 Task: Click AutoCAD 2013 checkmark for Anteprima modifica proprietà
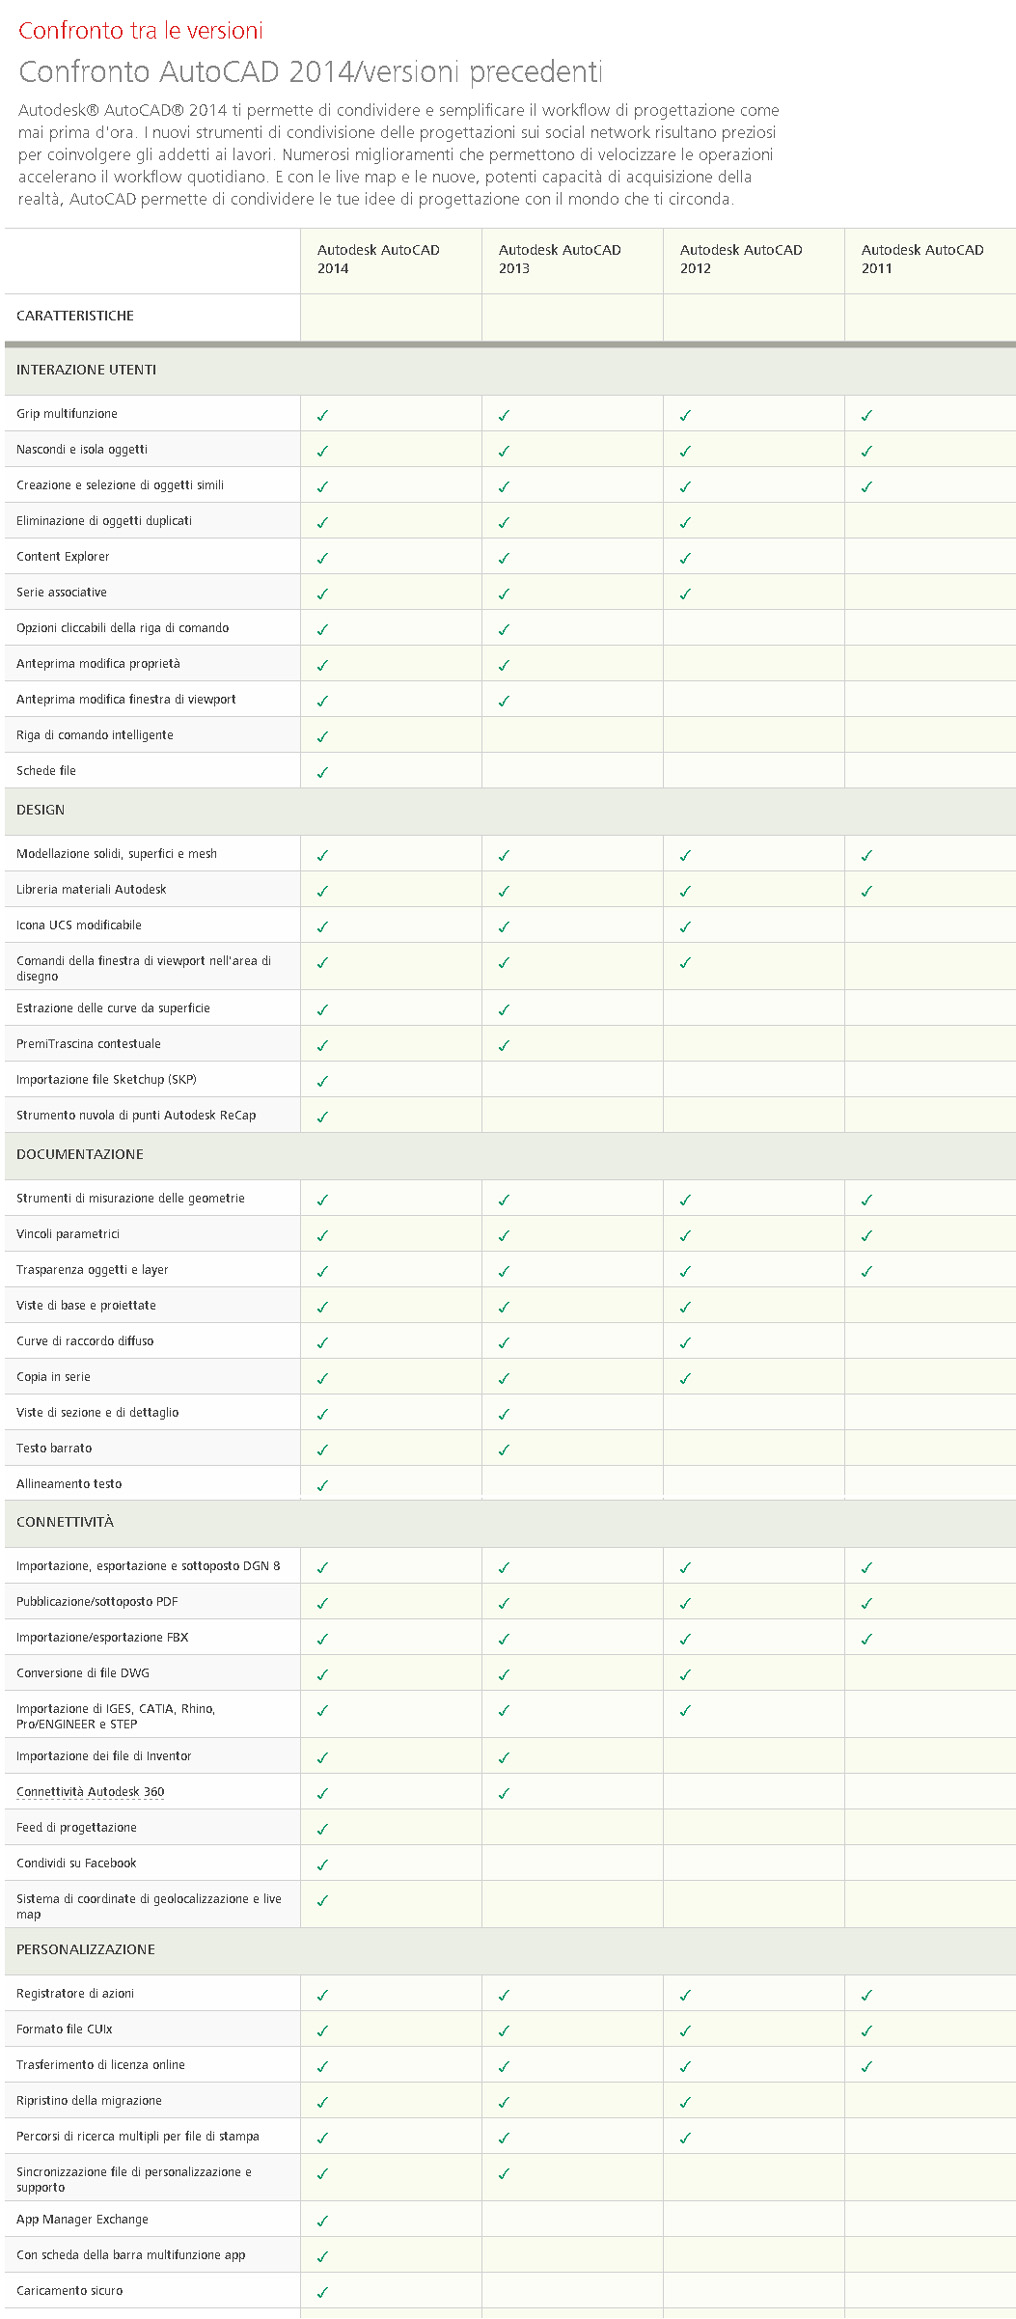(x=503, y=665)
